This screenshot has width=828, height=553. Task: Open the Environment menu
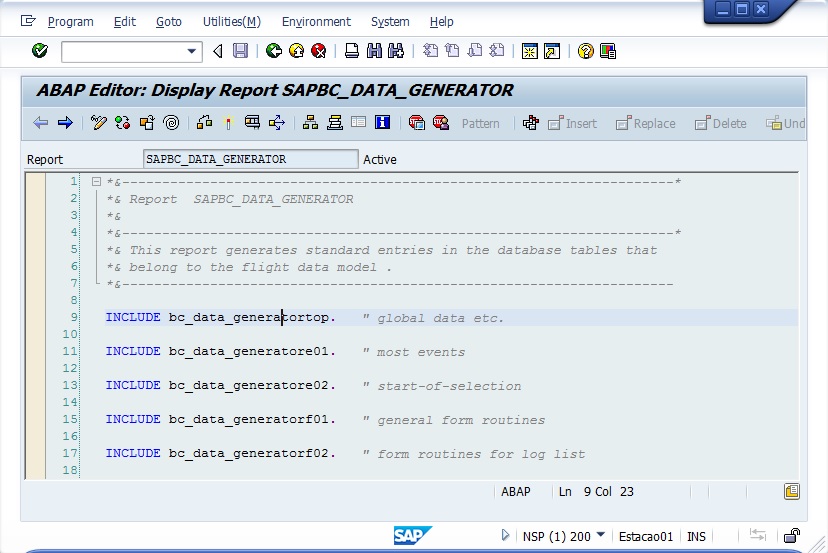(316, 21)
